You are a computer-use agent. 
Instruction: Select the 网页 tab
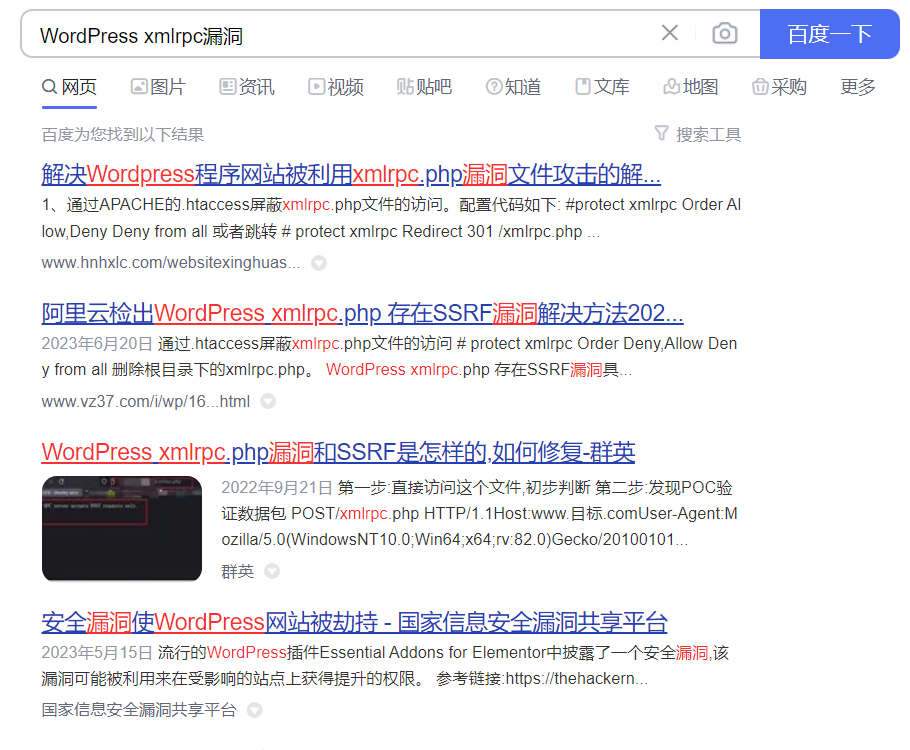[x=69, y=87]
